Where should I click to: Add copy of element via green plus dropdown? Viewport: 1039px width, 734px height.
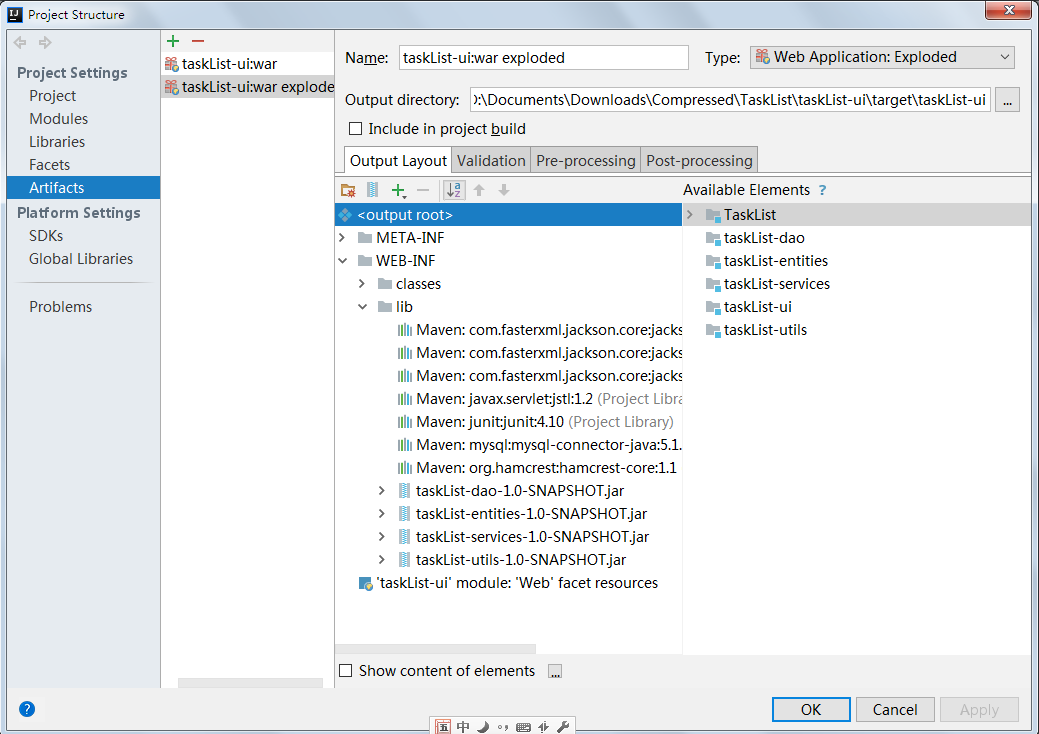[398, 191]
